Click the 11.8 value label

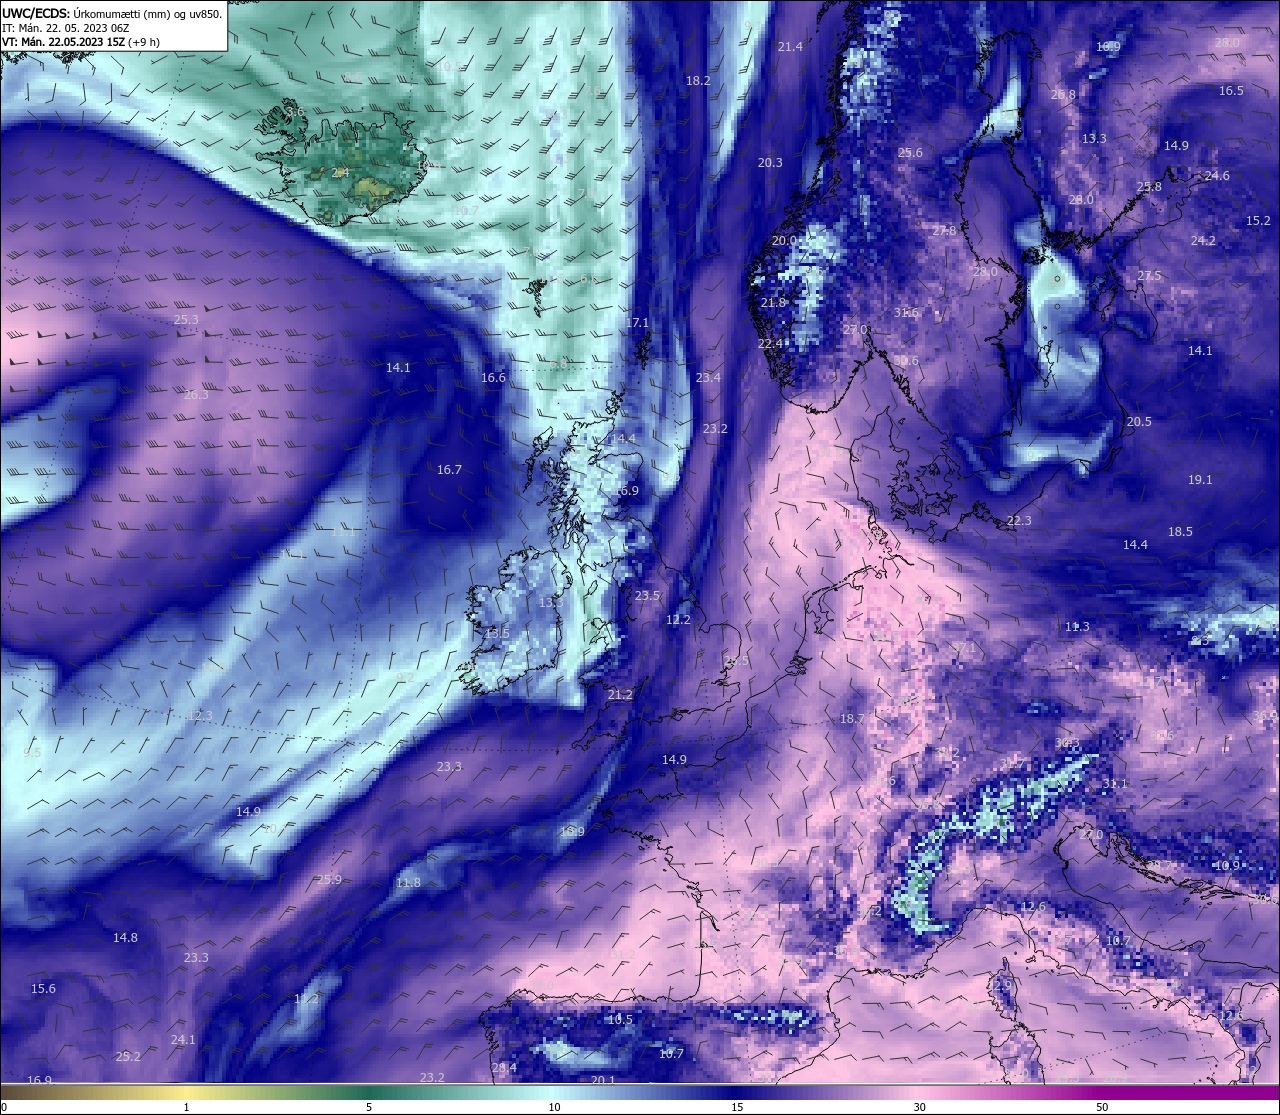tap(408, 883)
